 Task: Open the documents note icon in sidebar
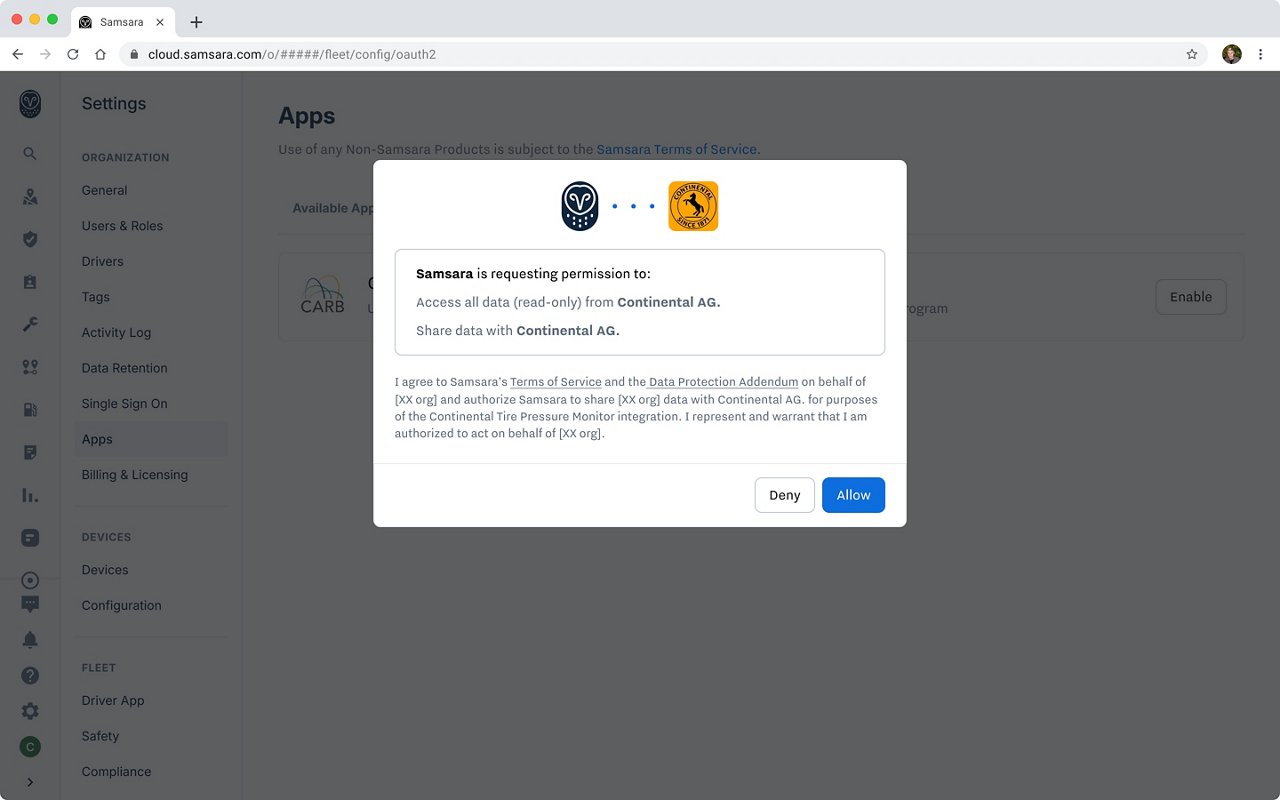tap(30, 452)
